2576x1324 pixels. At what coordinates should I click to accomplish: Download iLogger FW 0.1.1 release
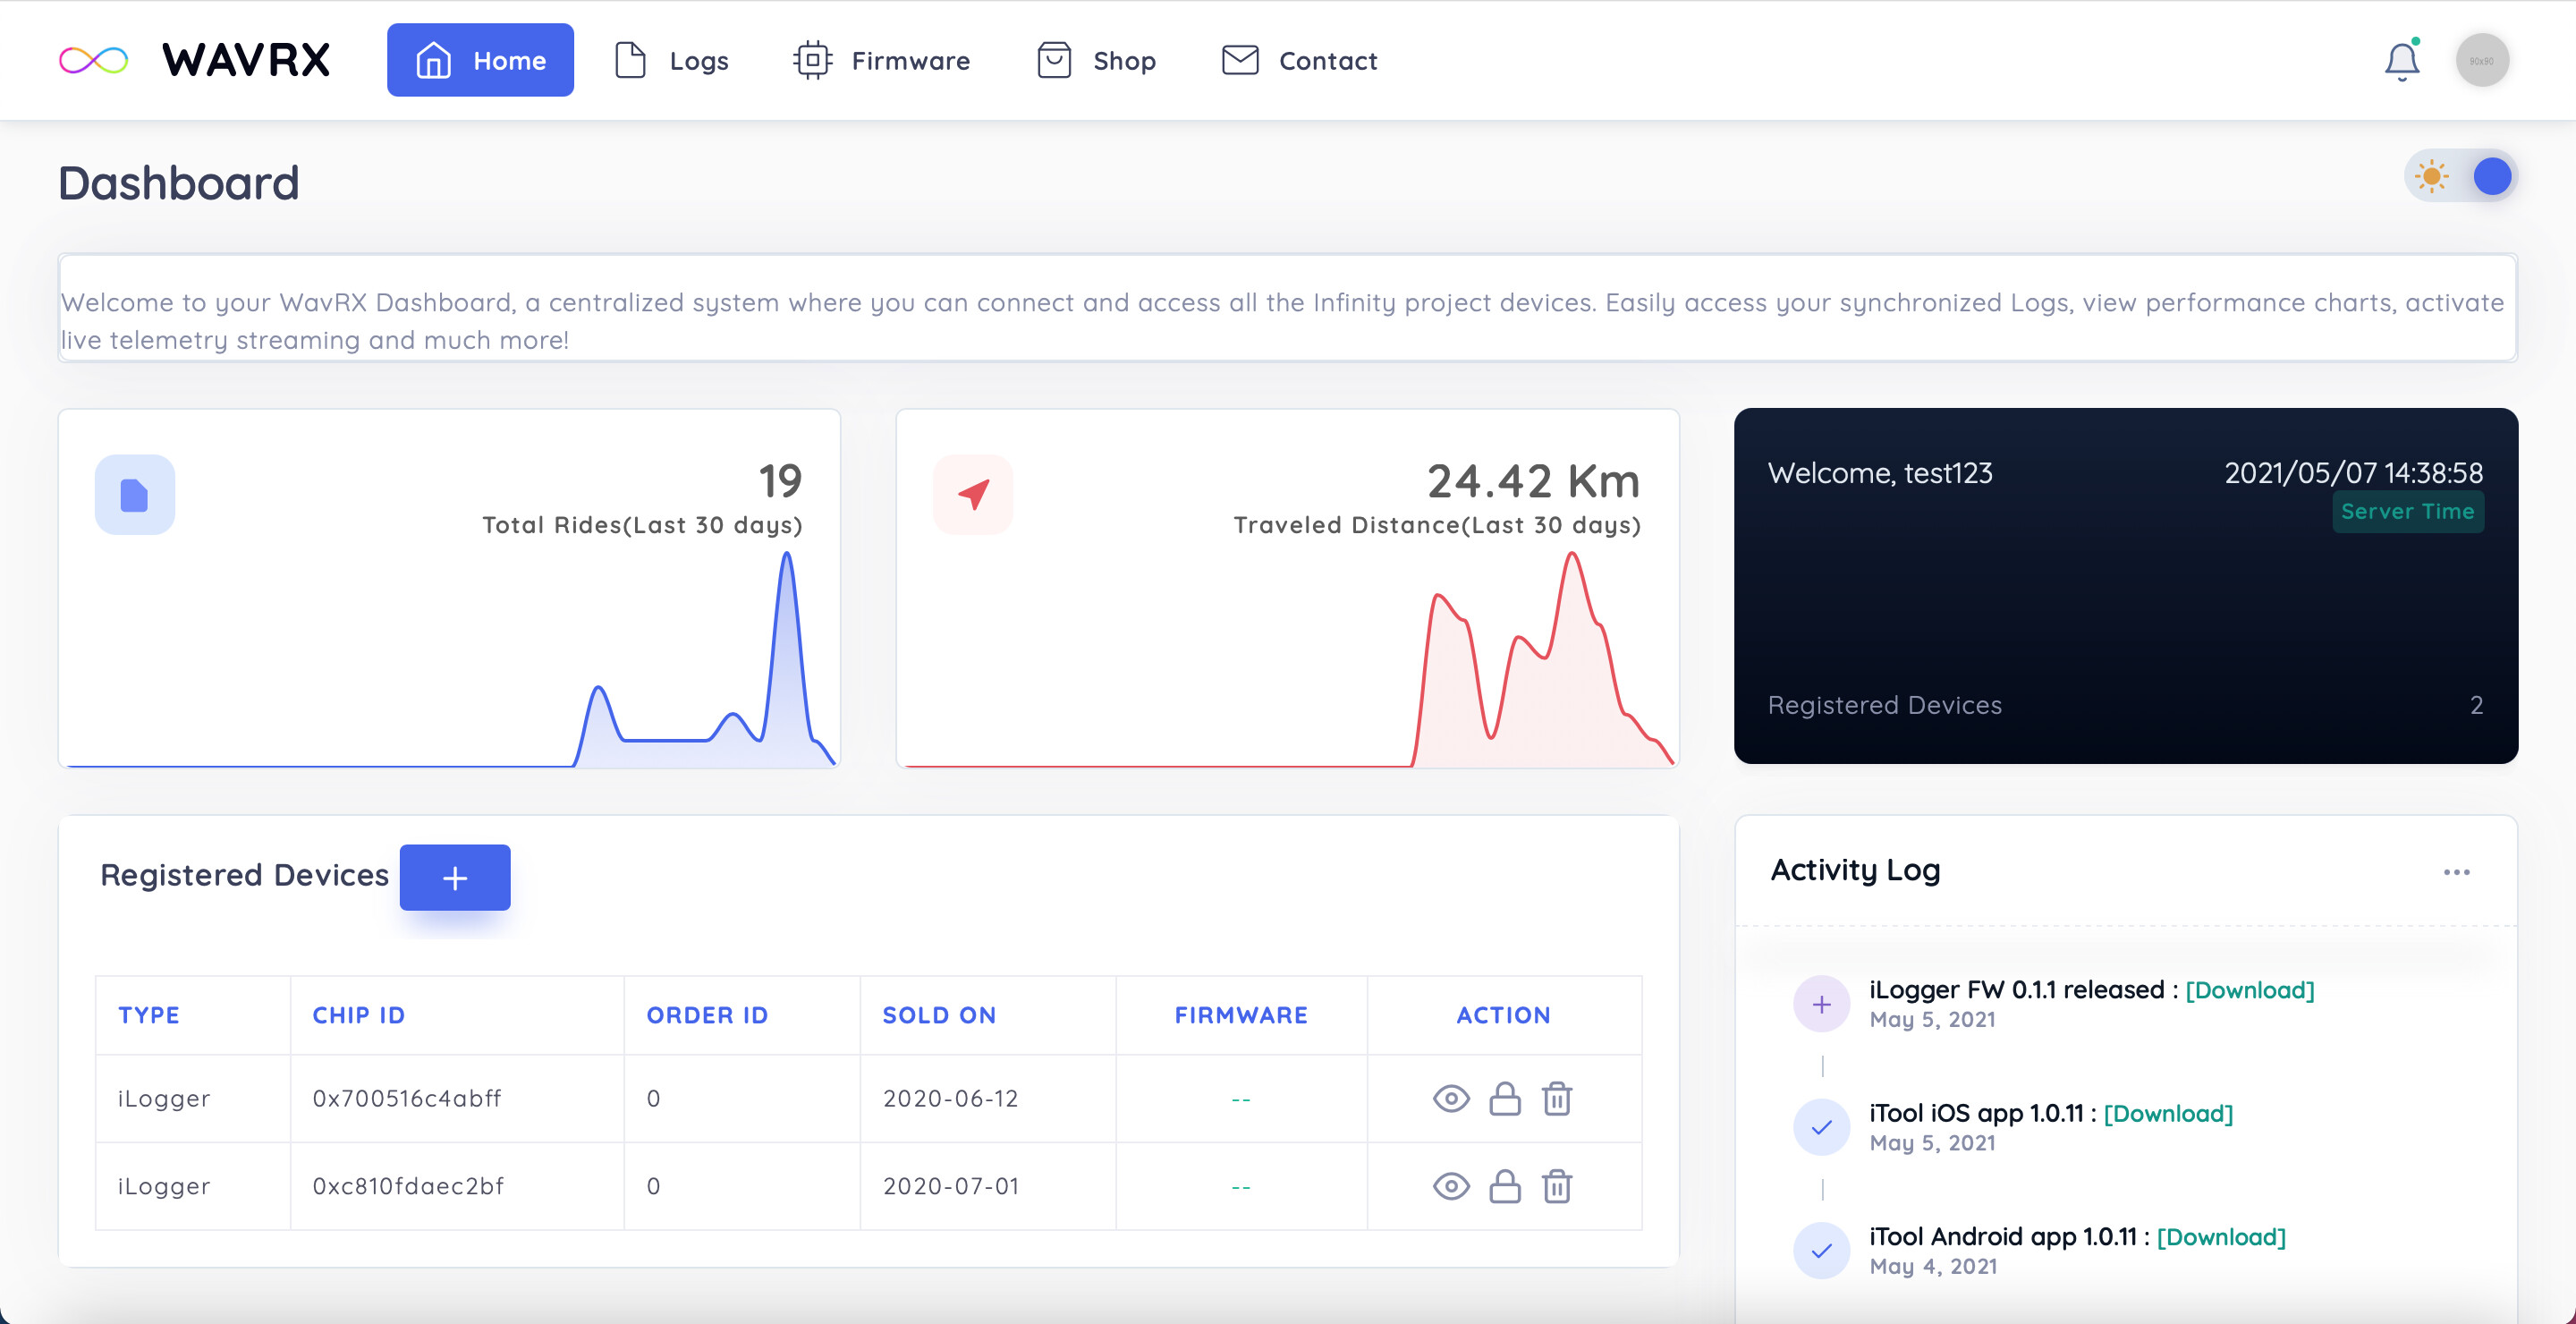(2249, 989)
